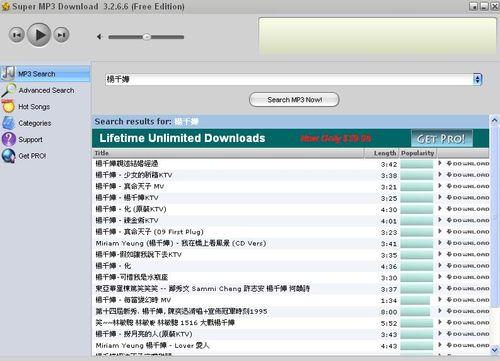Select the Miriam Yeung (CD Vers) result title

tap(181, 243)
